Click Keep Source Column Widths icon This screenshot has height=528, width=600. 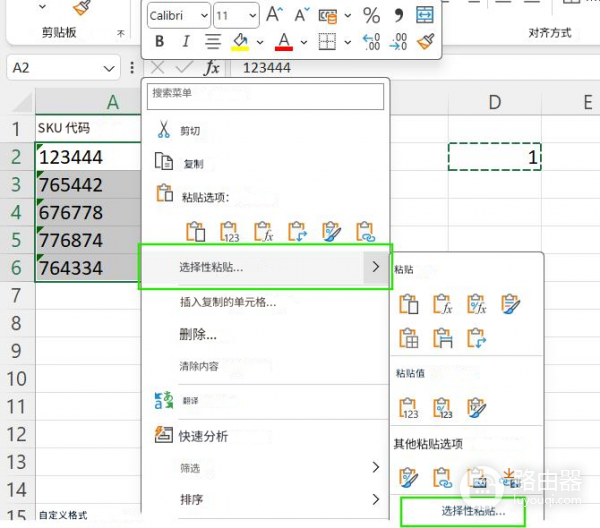(443, 338)
